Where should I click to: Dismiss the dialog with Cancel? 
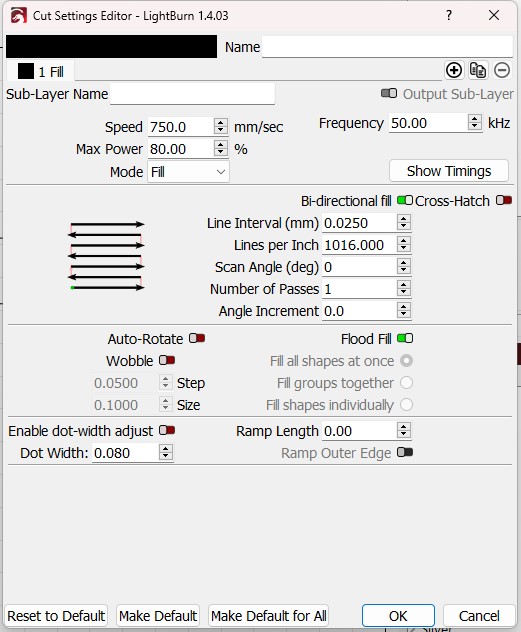pos(479,616)
